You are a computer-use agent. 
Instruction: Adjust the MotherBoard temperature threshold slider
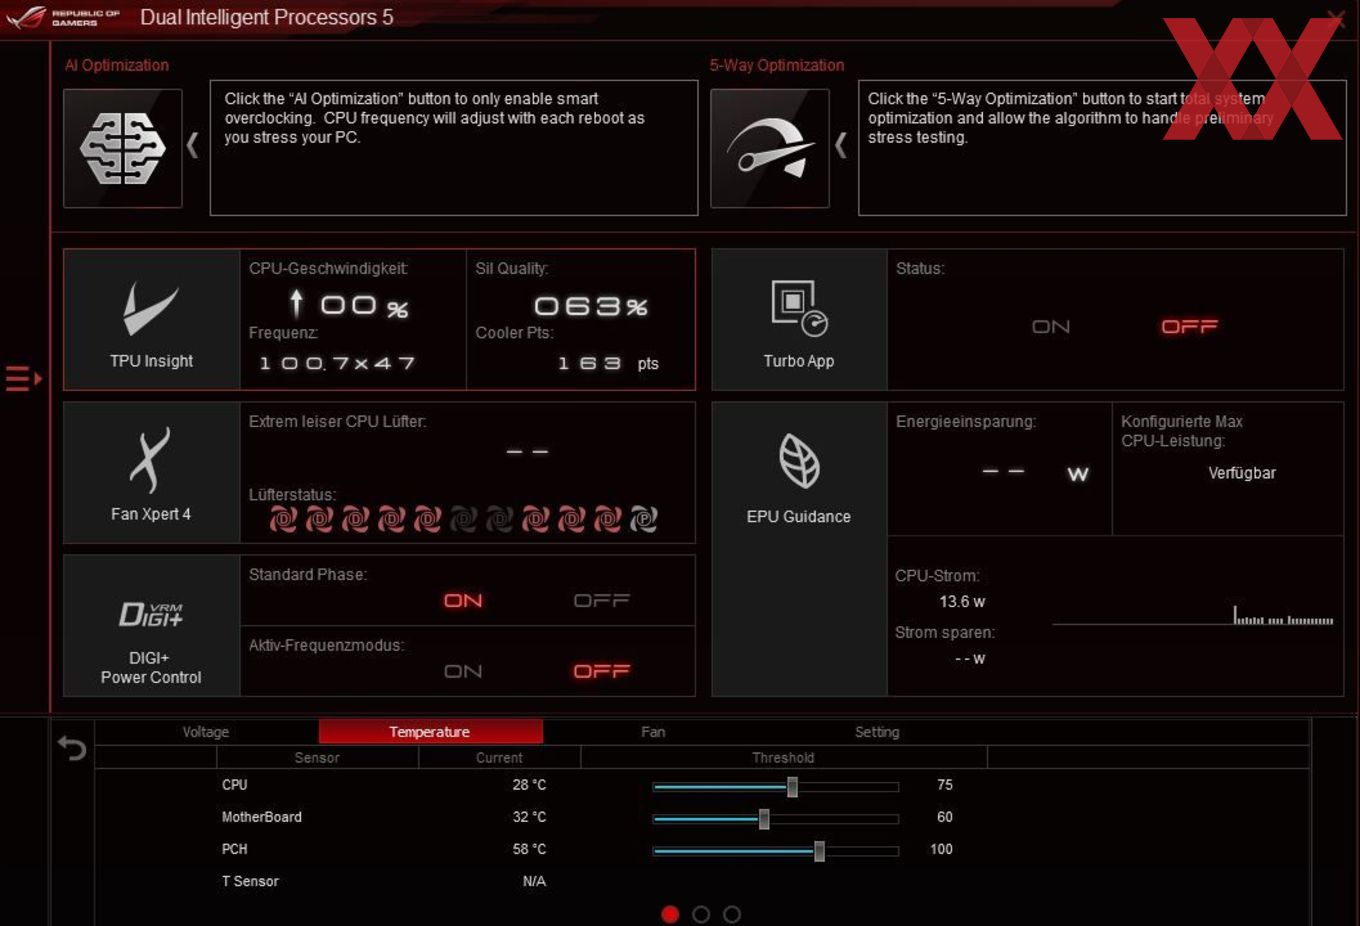764,819
